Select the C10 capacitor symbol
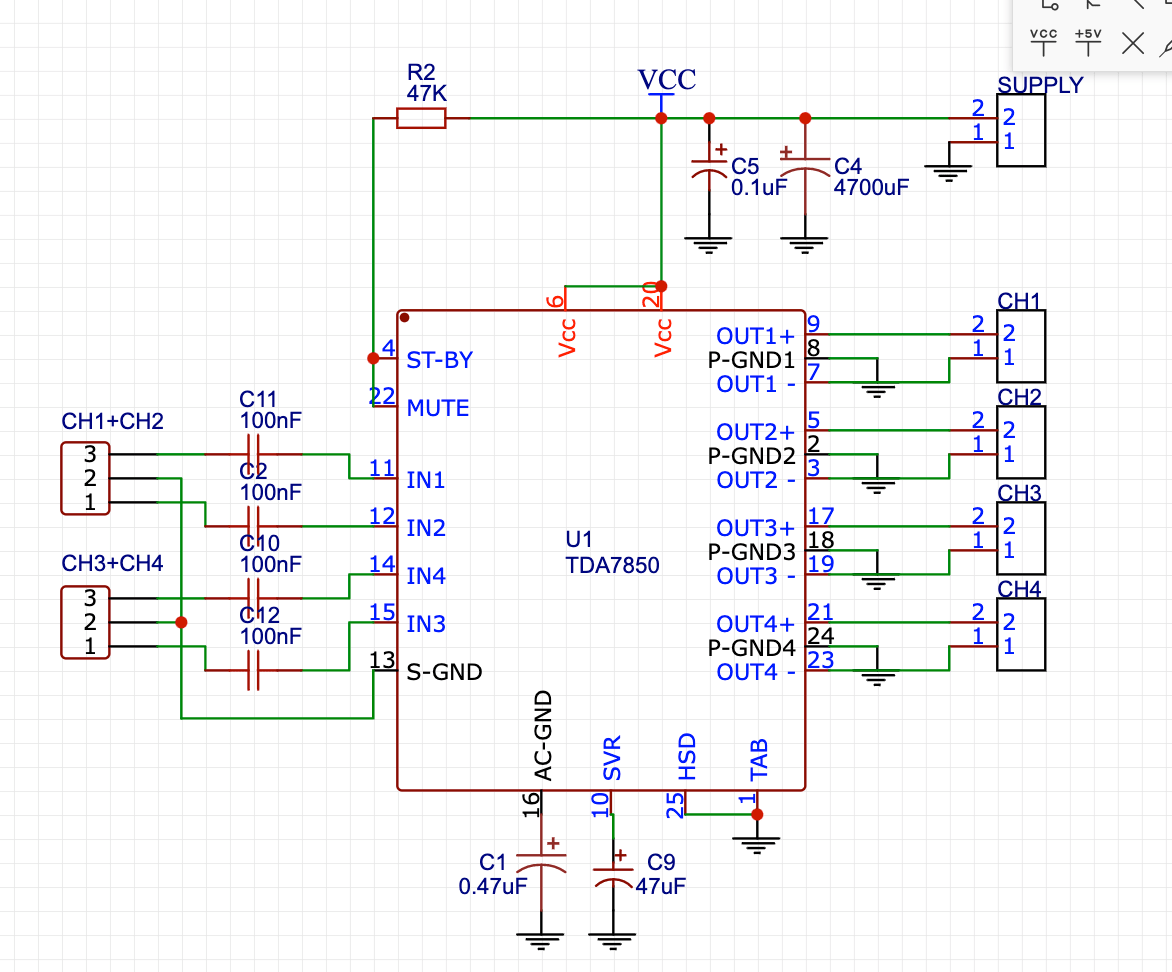 253,598
